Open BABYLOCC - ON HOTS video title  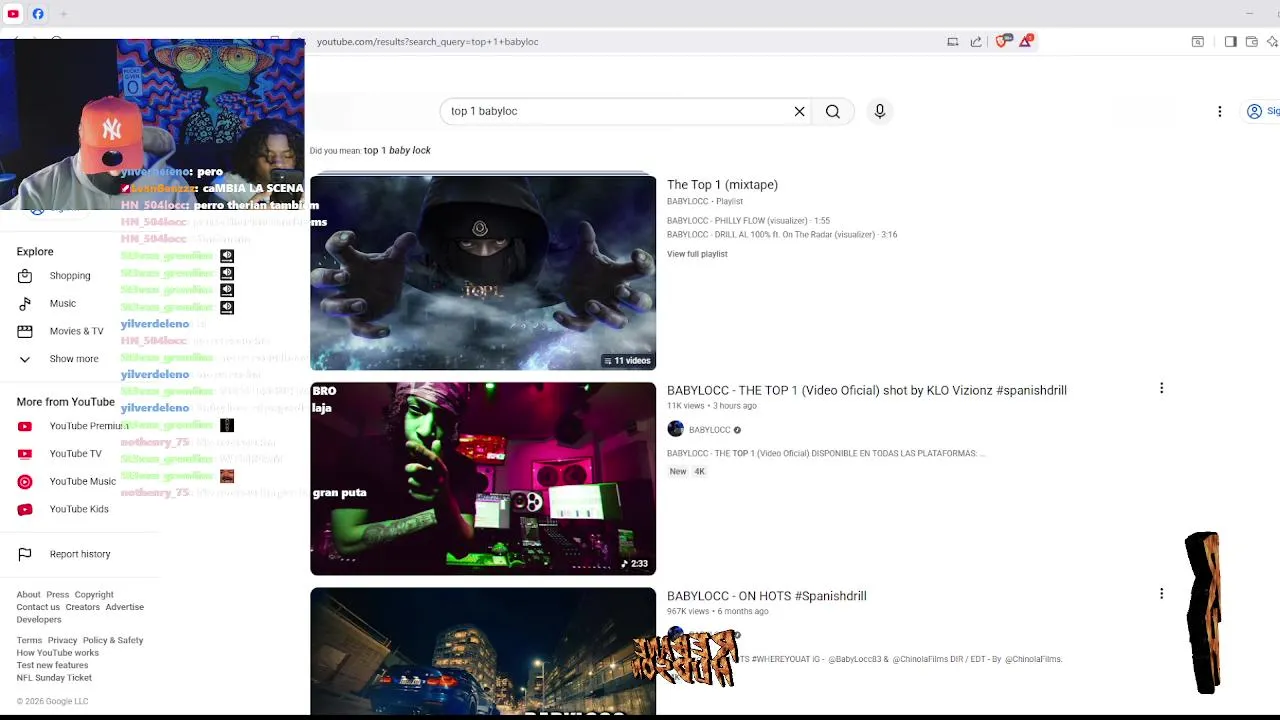click(767, 596)
